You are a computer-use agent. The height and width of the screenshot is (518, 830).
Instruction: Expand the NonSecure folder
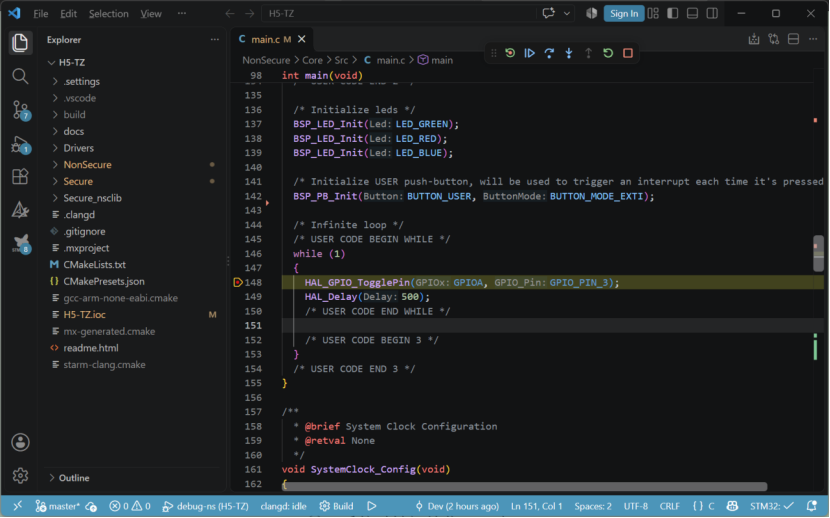(132, 165)
